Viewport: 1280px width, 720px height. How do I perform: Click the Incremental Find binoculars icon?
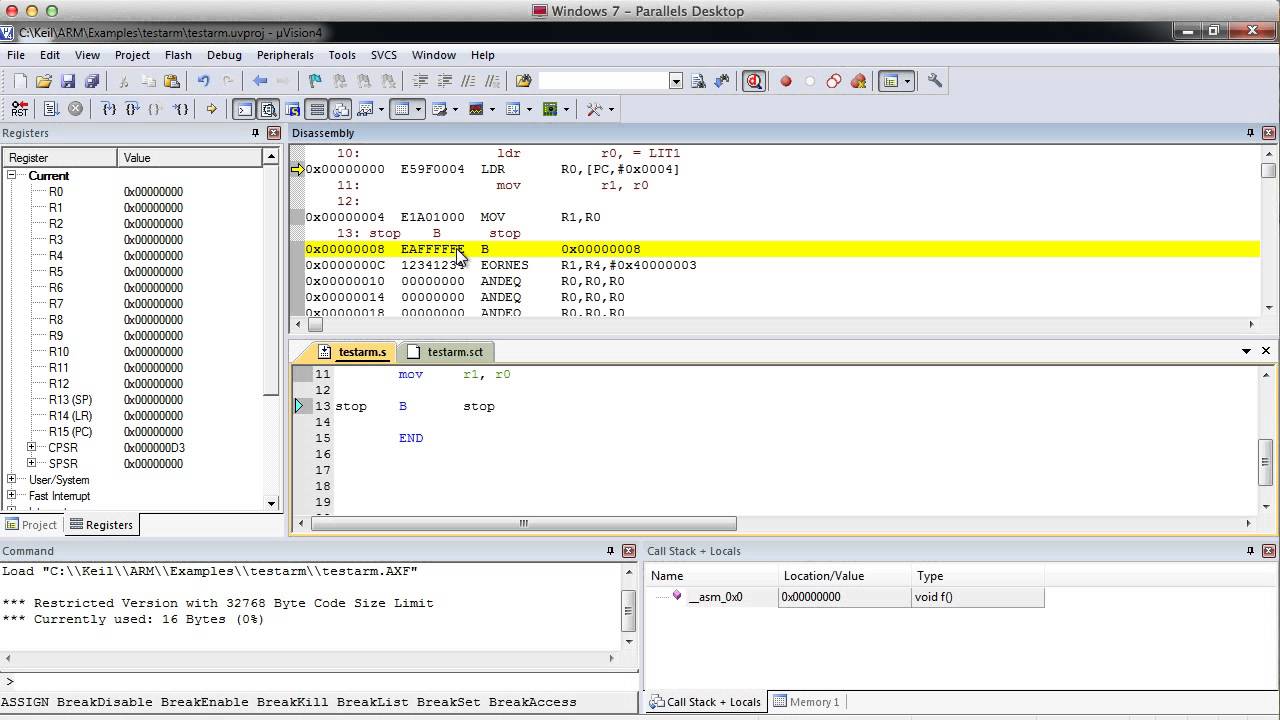point(722,81)
